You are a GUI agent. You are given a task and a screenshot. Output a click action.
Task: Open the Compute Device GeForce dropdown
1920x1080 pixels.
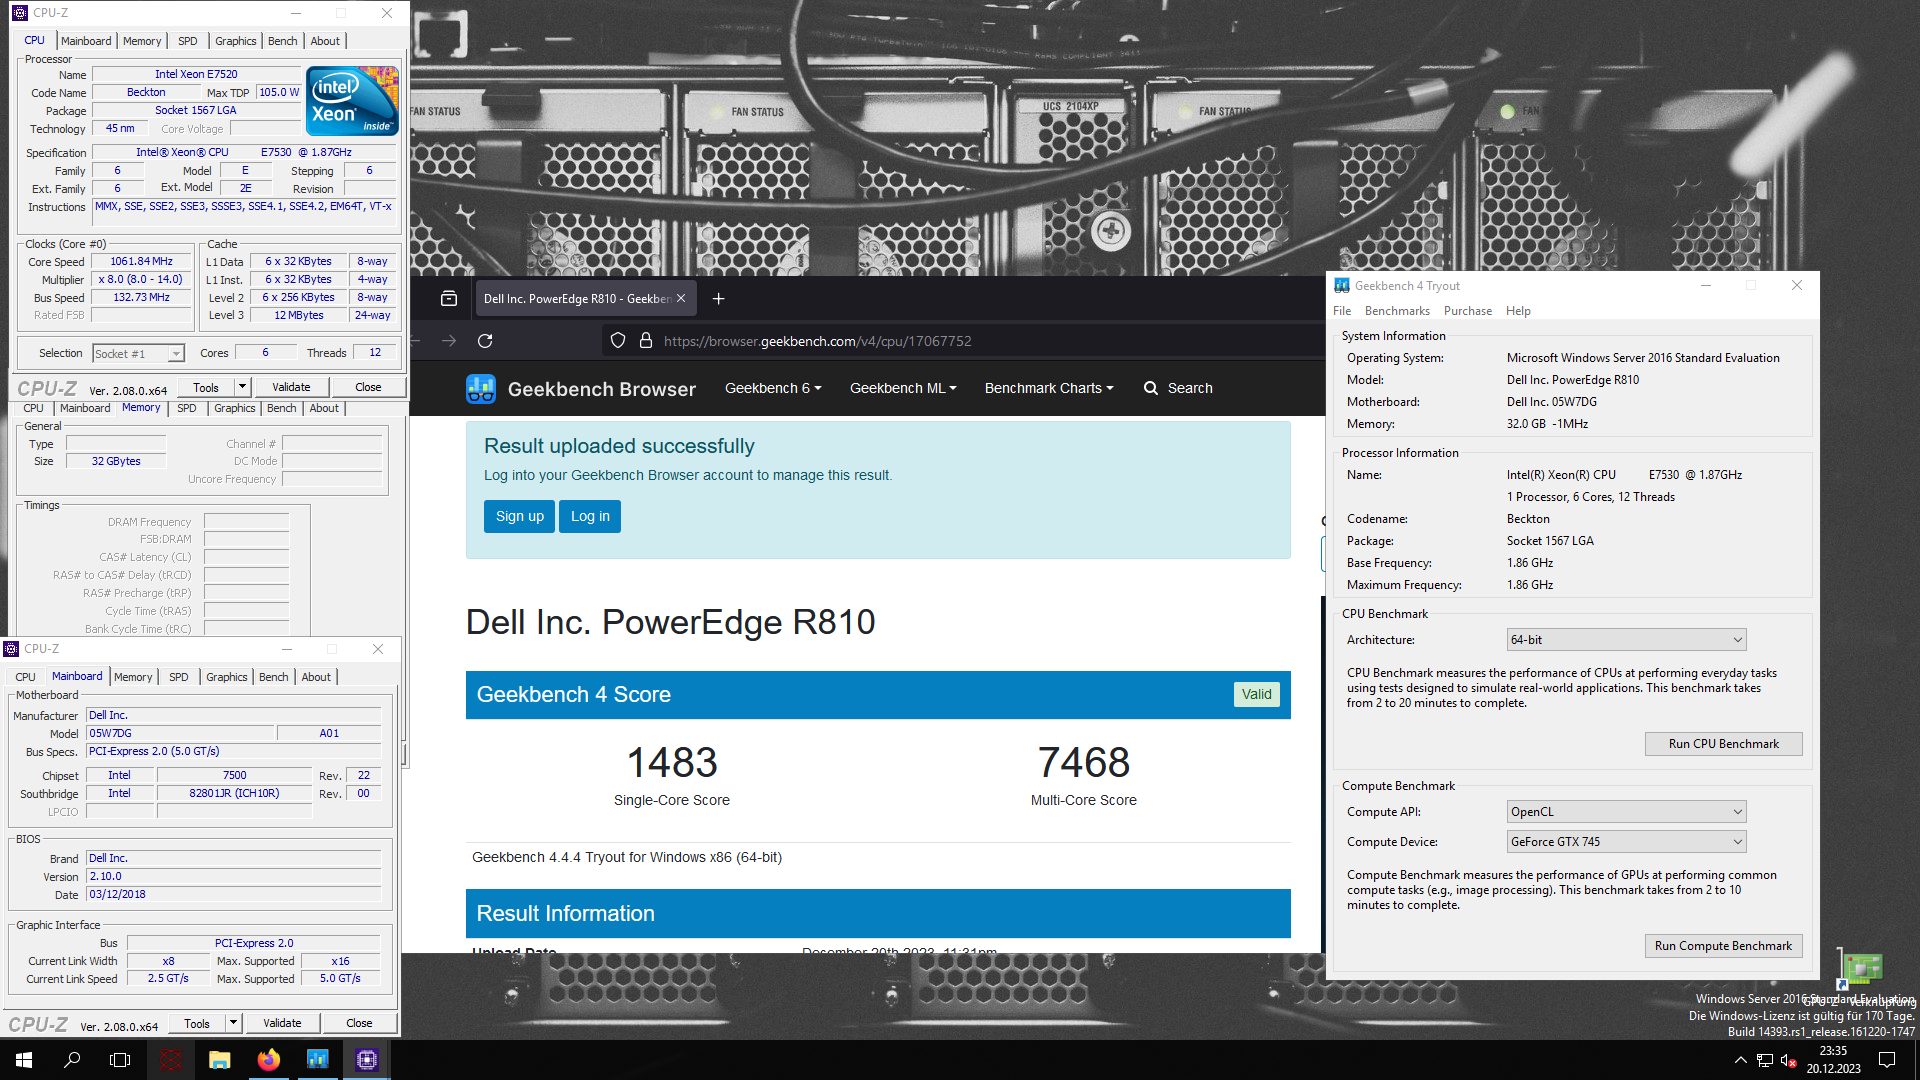(x=1626, y=842)
